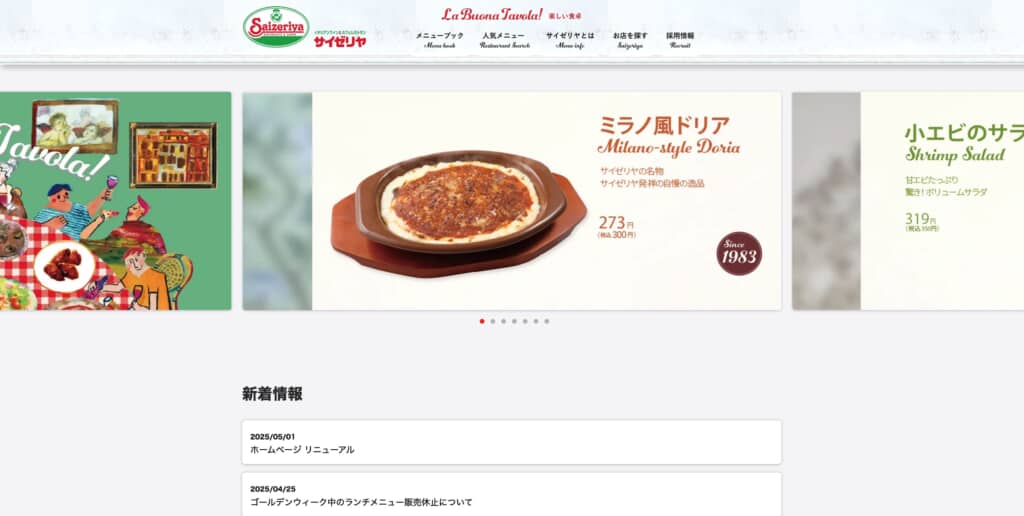Click the ミラノ風ドリア slide title
Image resolution: width=1024 pixels, height=516 pixels.
click(664, 125)
